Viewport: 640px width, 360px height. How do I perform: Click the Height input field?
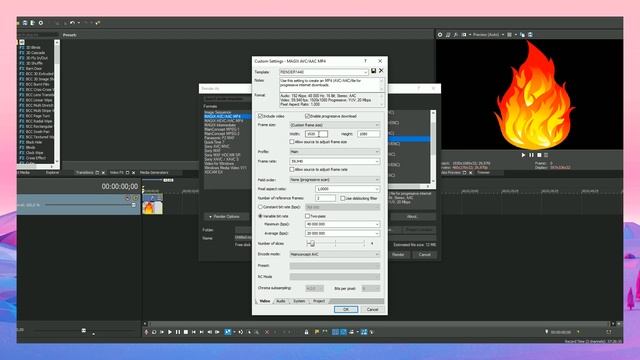coord(369,134)
